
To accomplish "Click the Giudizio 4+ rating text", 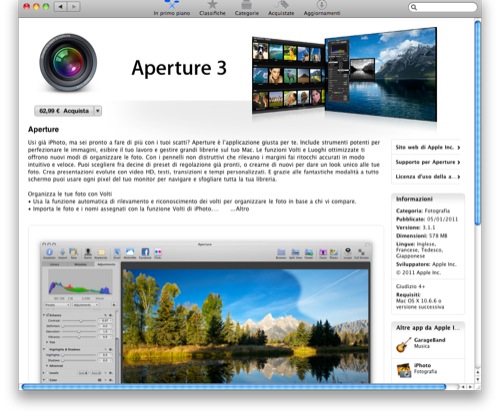I will point(410,286).
